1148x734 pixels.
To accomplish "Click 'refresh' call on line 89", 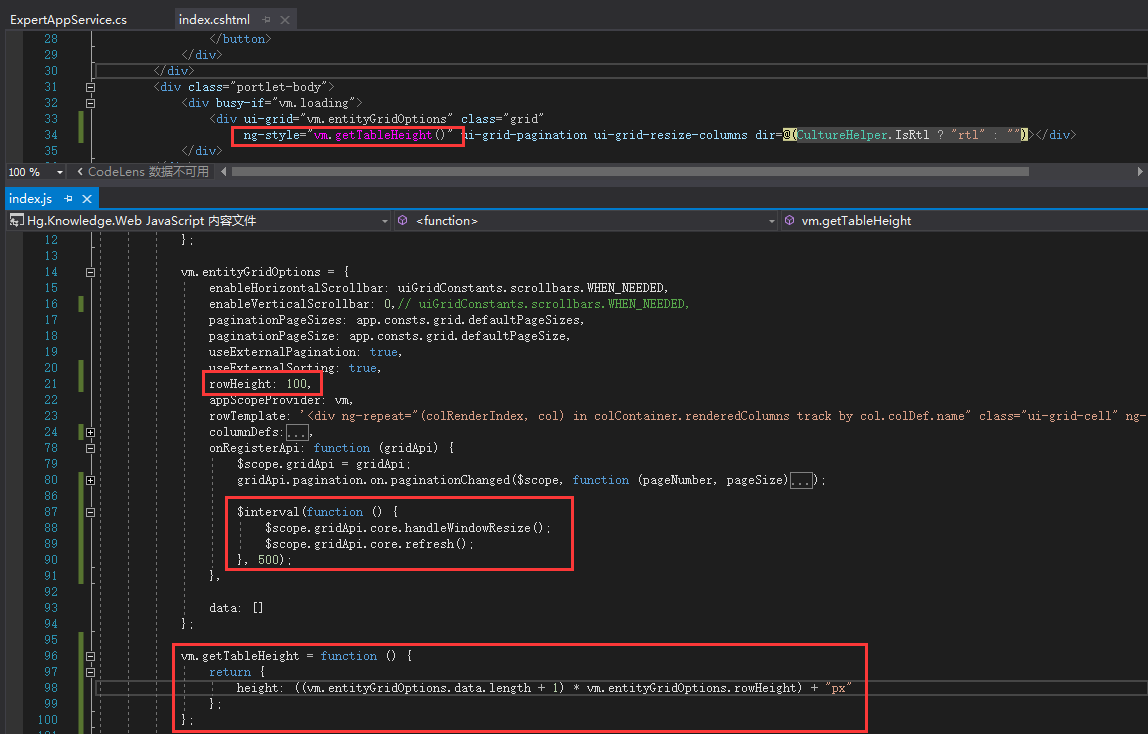I will (429, 544).
